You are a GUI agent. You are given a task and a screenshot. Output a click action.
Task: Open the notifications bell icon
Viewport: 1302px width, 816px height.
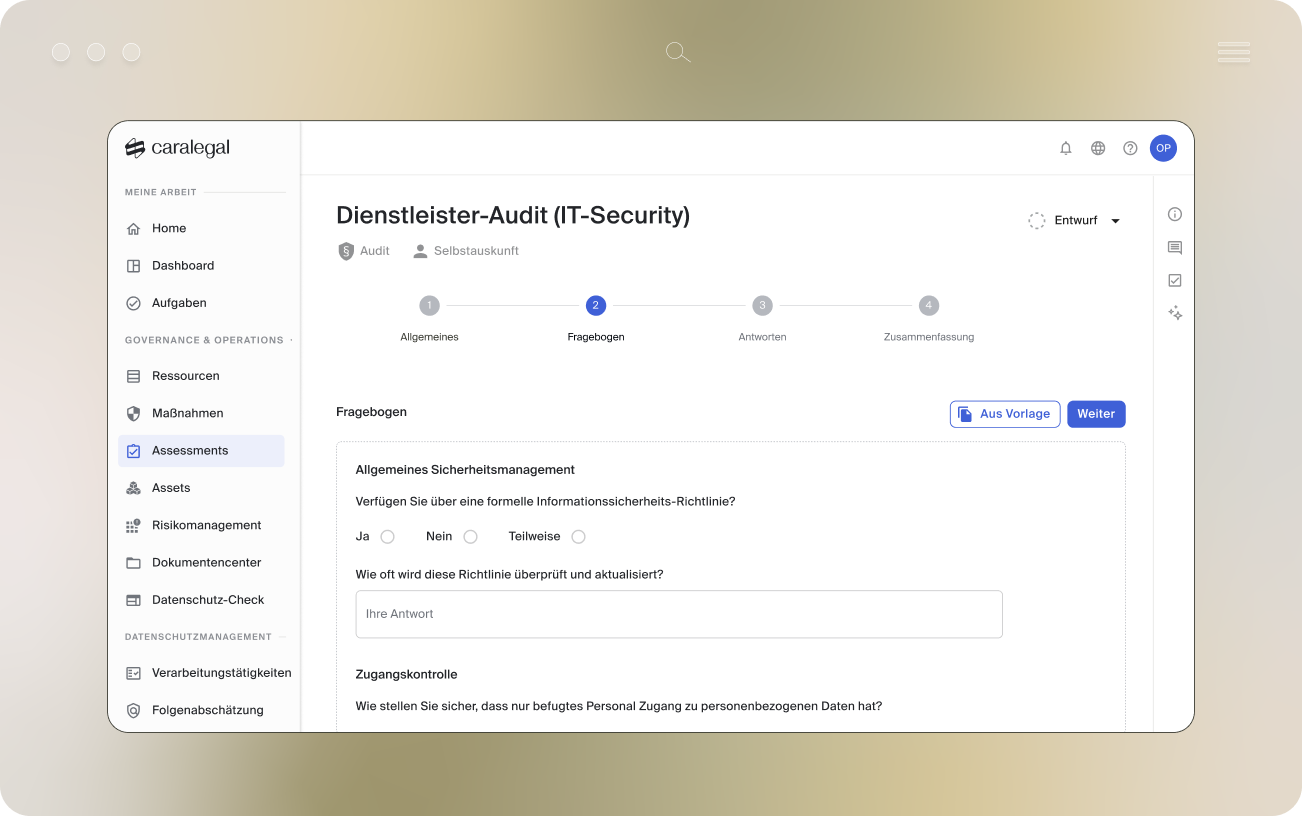1066,148
